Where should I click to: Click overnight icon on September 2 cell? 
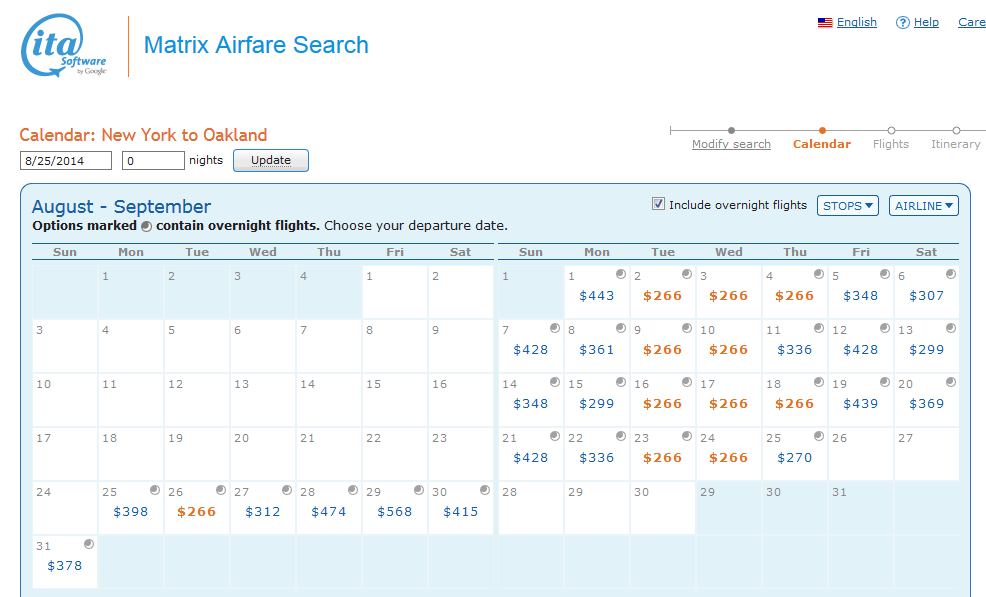pos(687,274)
